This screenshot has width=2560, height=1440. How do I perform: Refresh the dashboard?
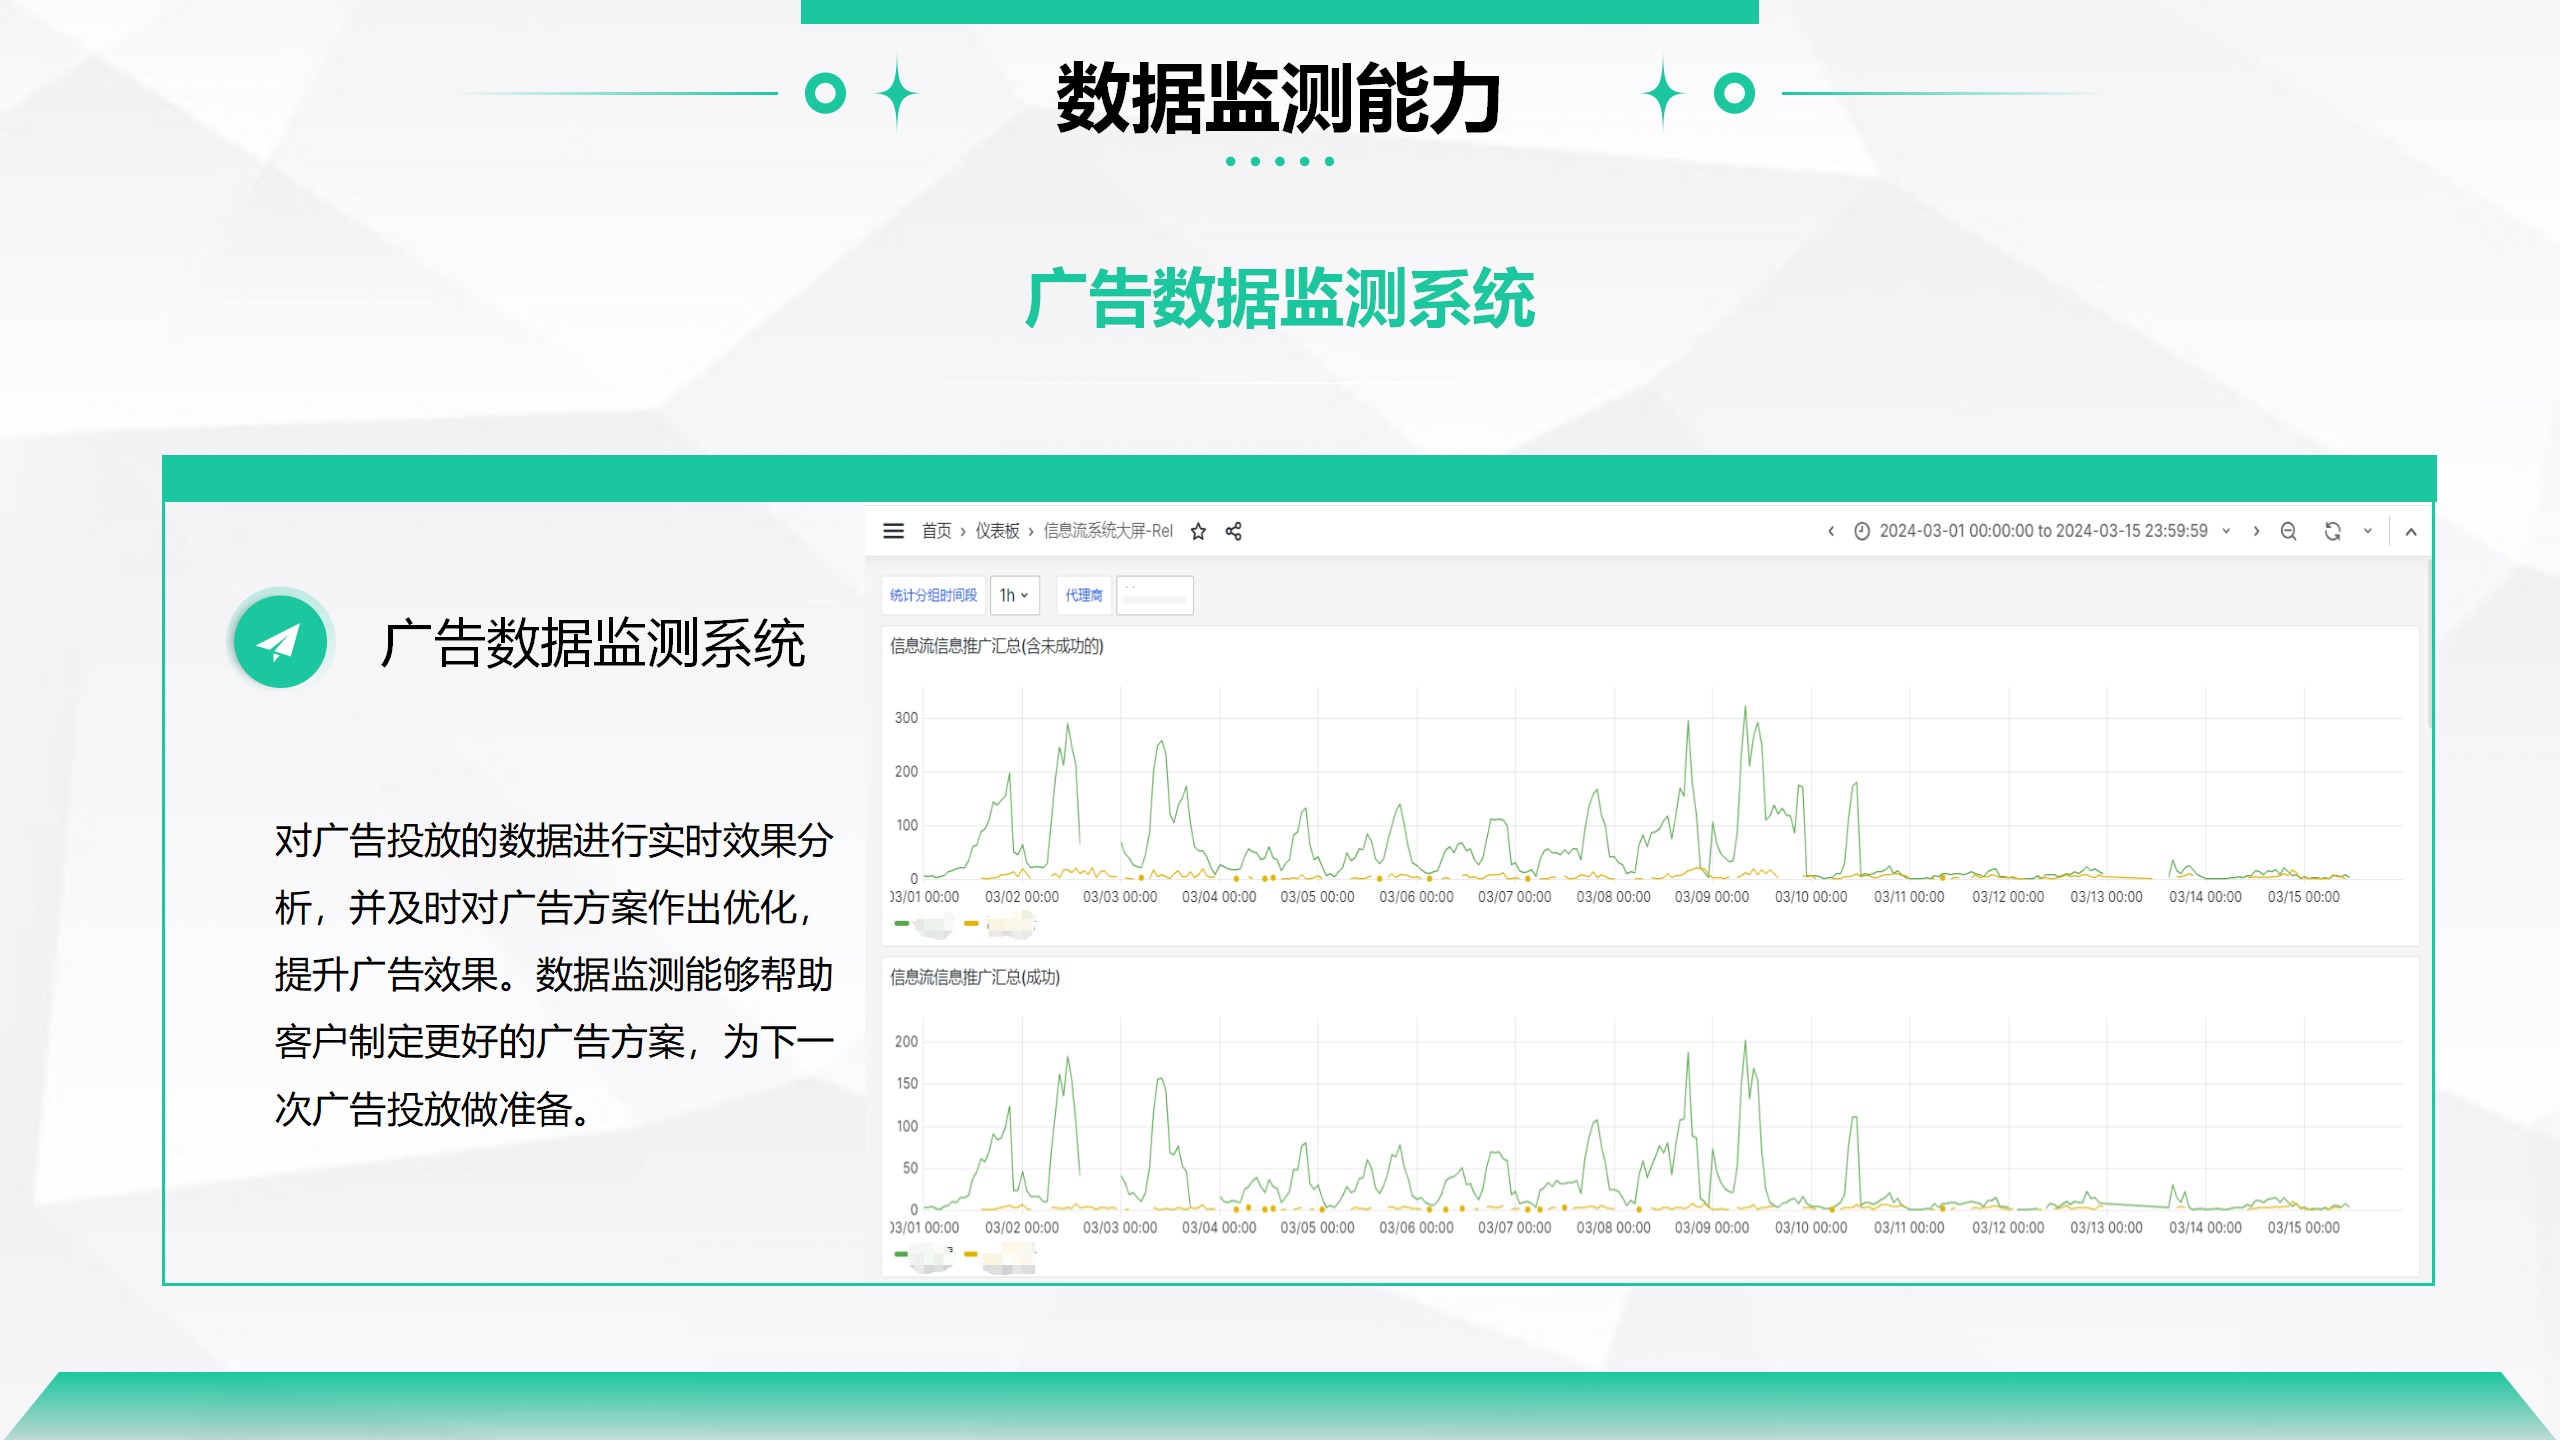(2332, 532)
